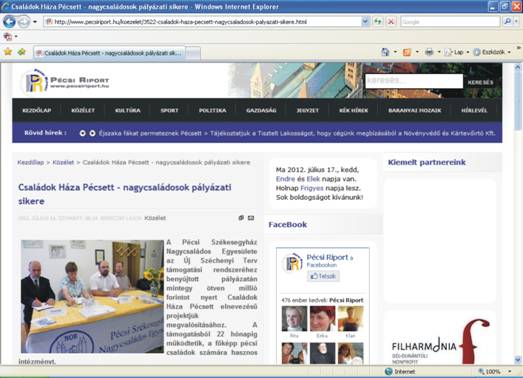Click the browser Back arrow button
Viewport: 523px width, 378px height.
pyautogui.click(x=9, y=22)
